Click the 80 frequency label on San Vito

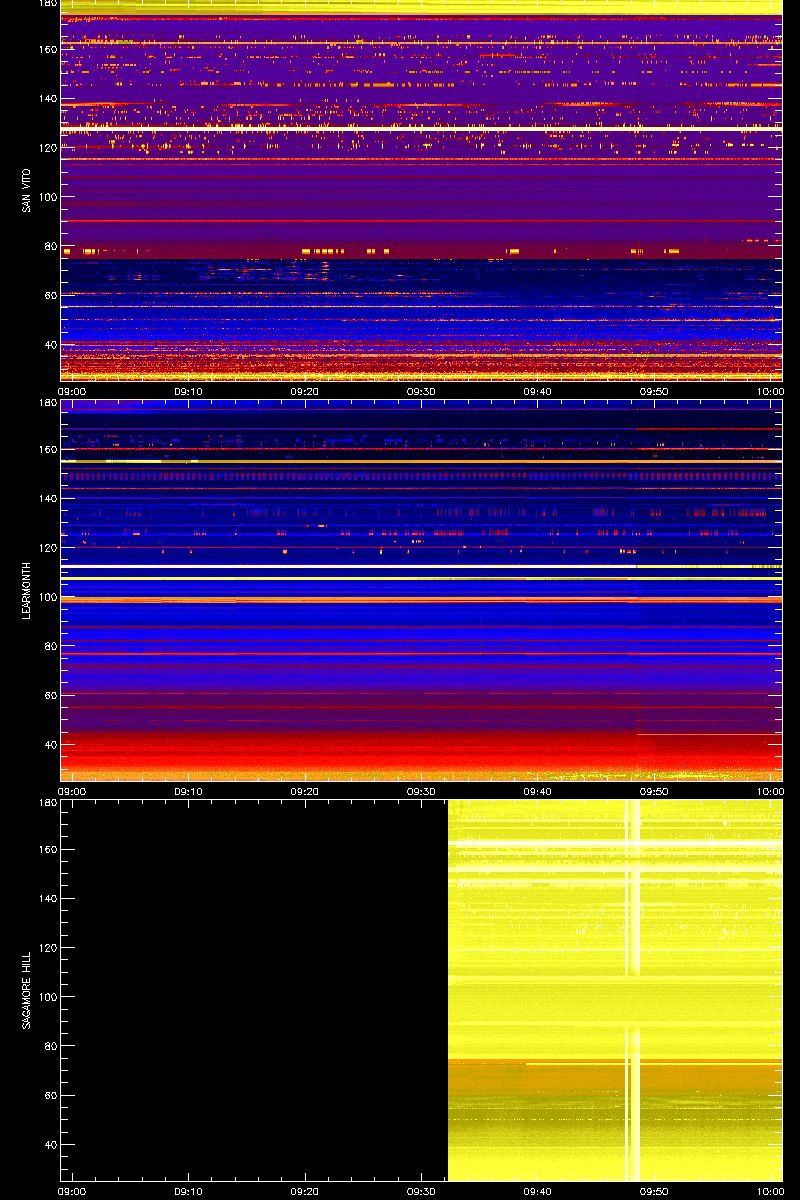pyautogui.click(x=50, y=246)
